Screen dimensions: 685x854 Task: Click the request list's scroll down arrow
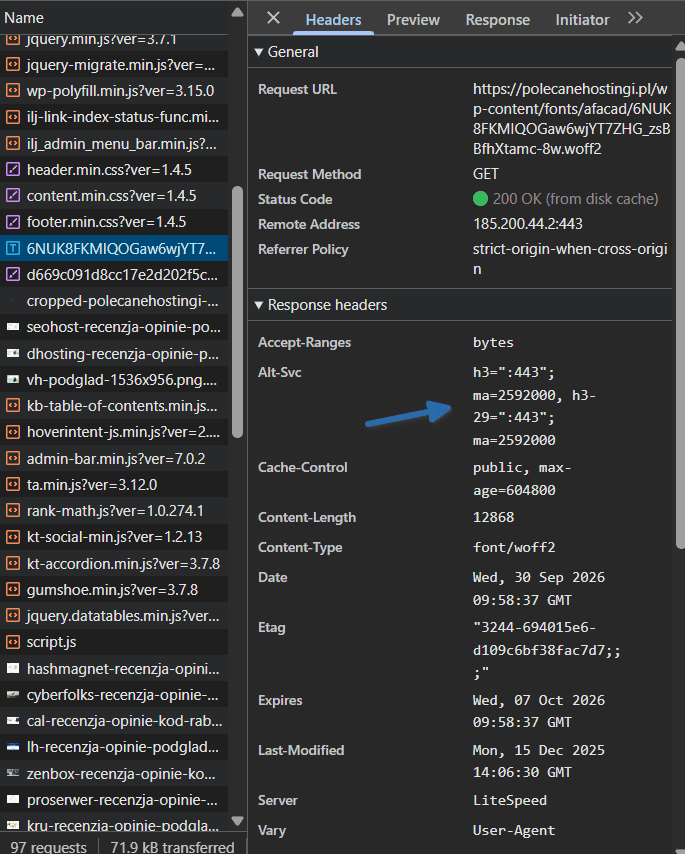pos(237,821)
